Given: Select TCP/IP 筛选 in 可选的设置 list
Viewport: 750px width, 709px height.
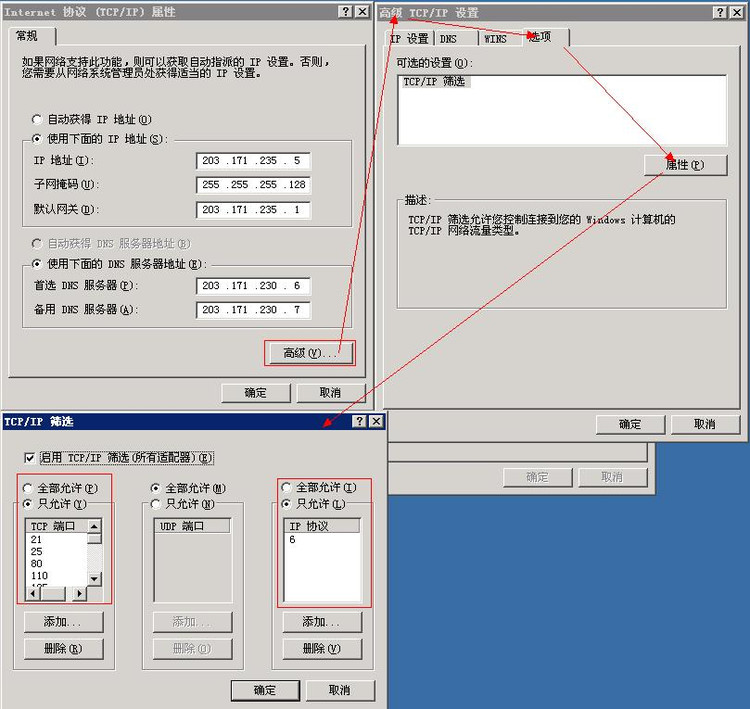Looking at the screenshot, I should (x=434, y=82).
